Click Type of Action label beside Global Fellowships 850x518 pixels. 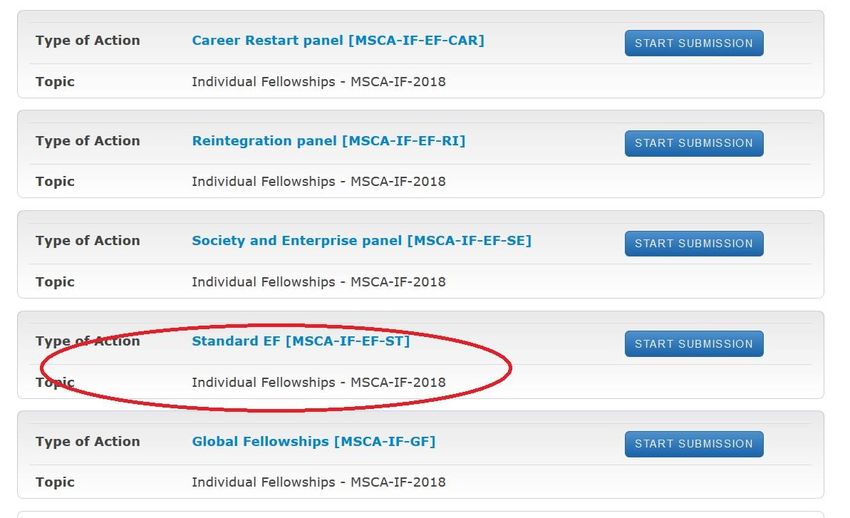(x=88, y=441)
